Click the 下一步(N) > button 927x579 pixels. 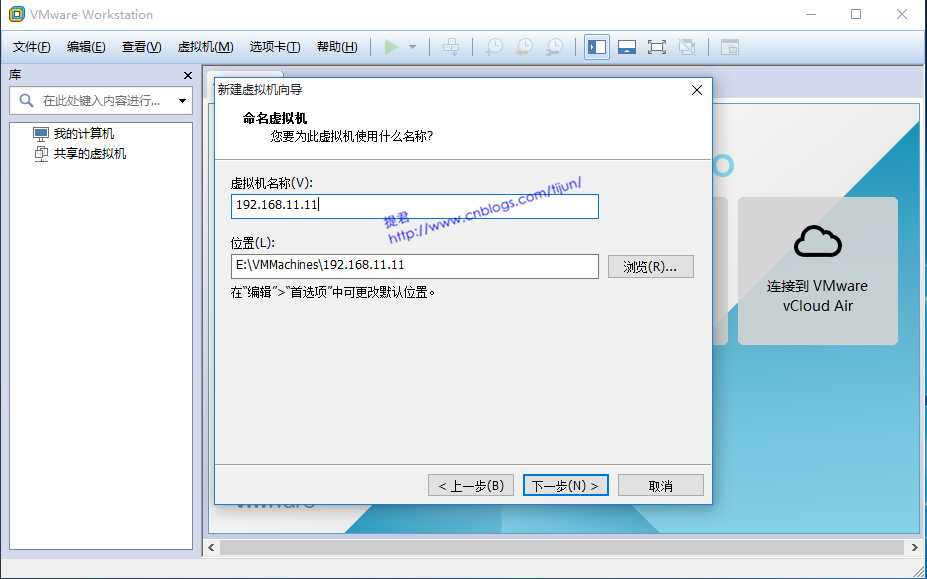coord(566,486)
